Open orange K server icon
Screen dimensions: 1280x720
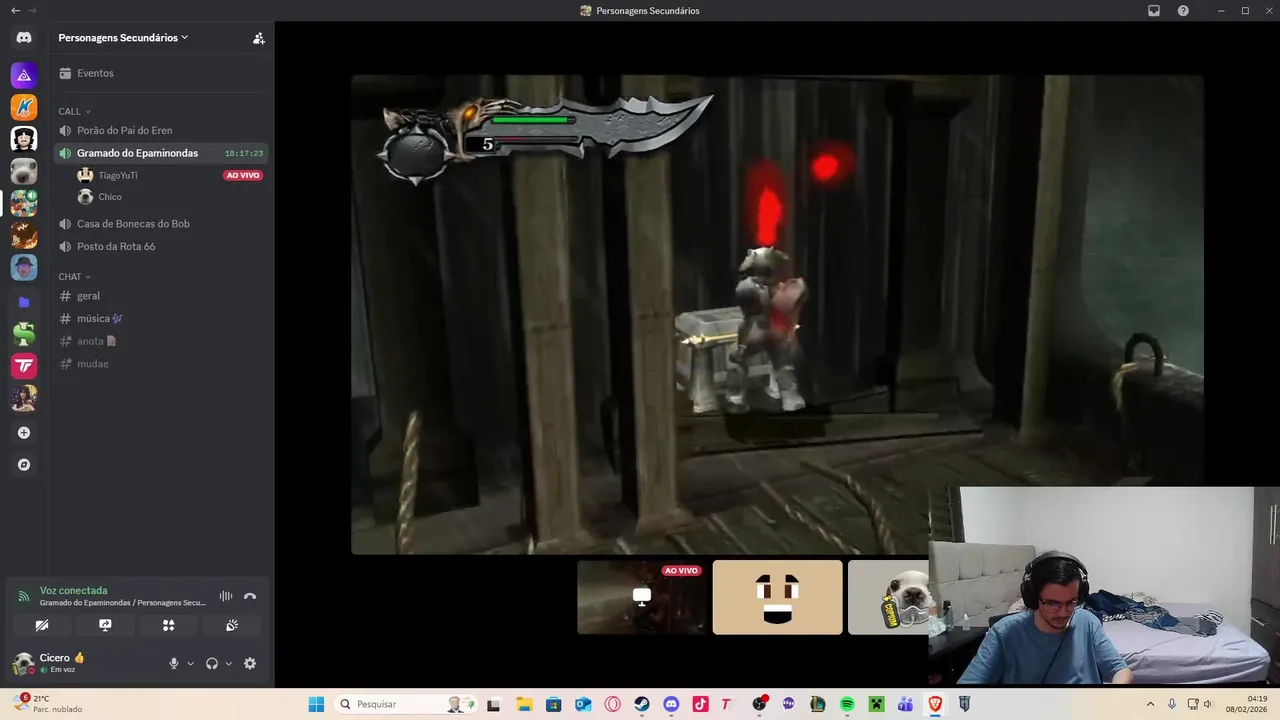[x=24, y=107]
